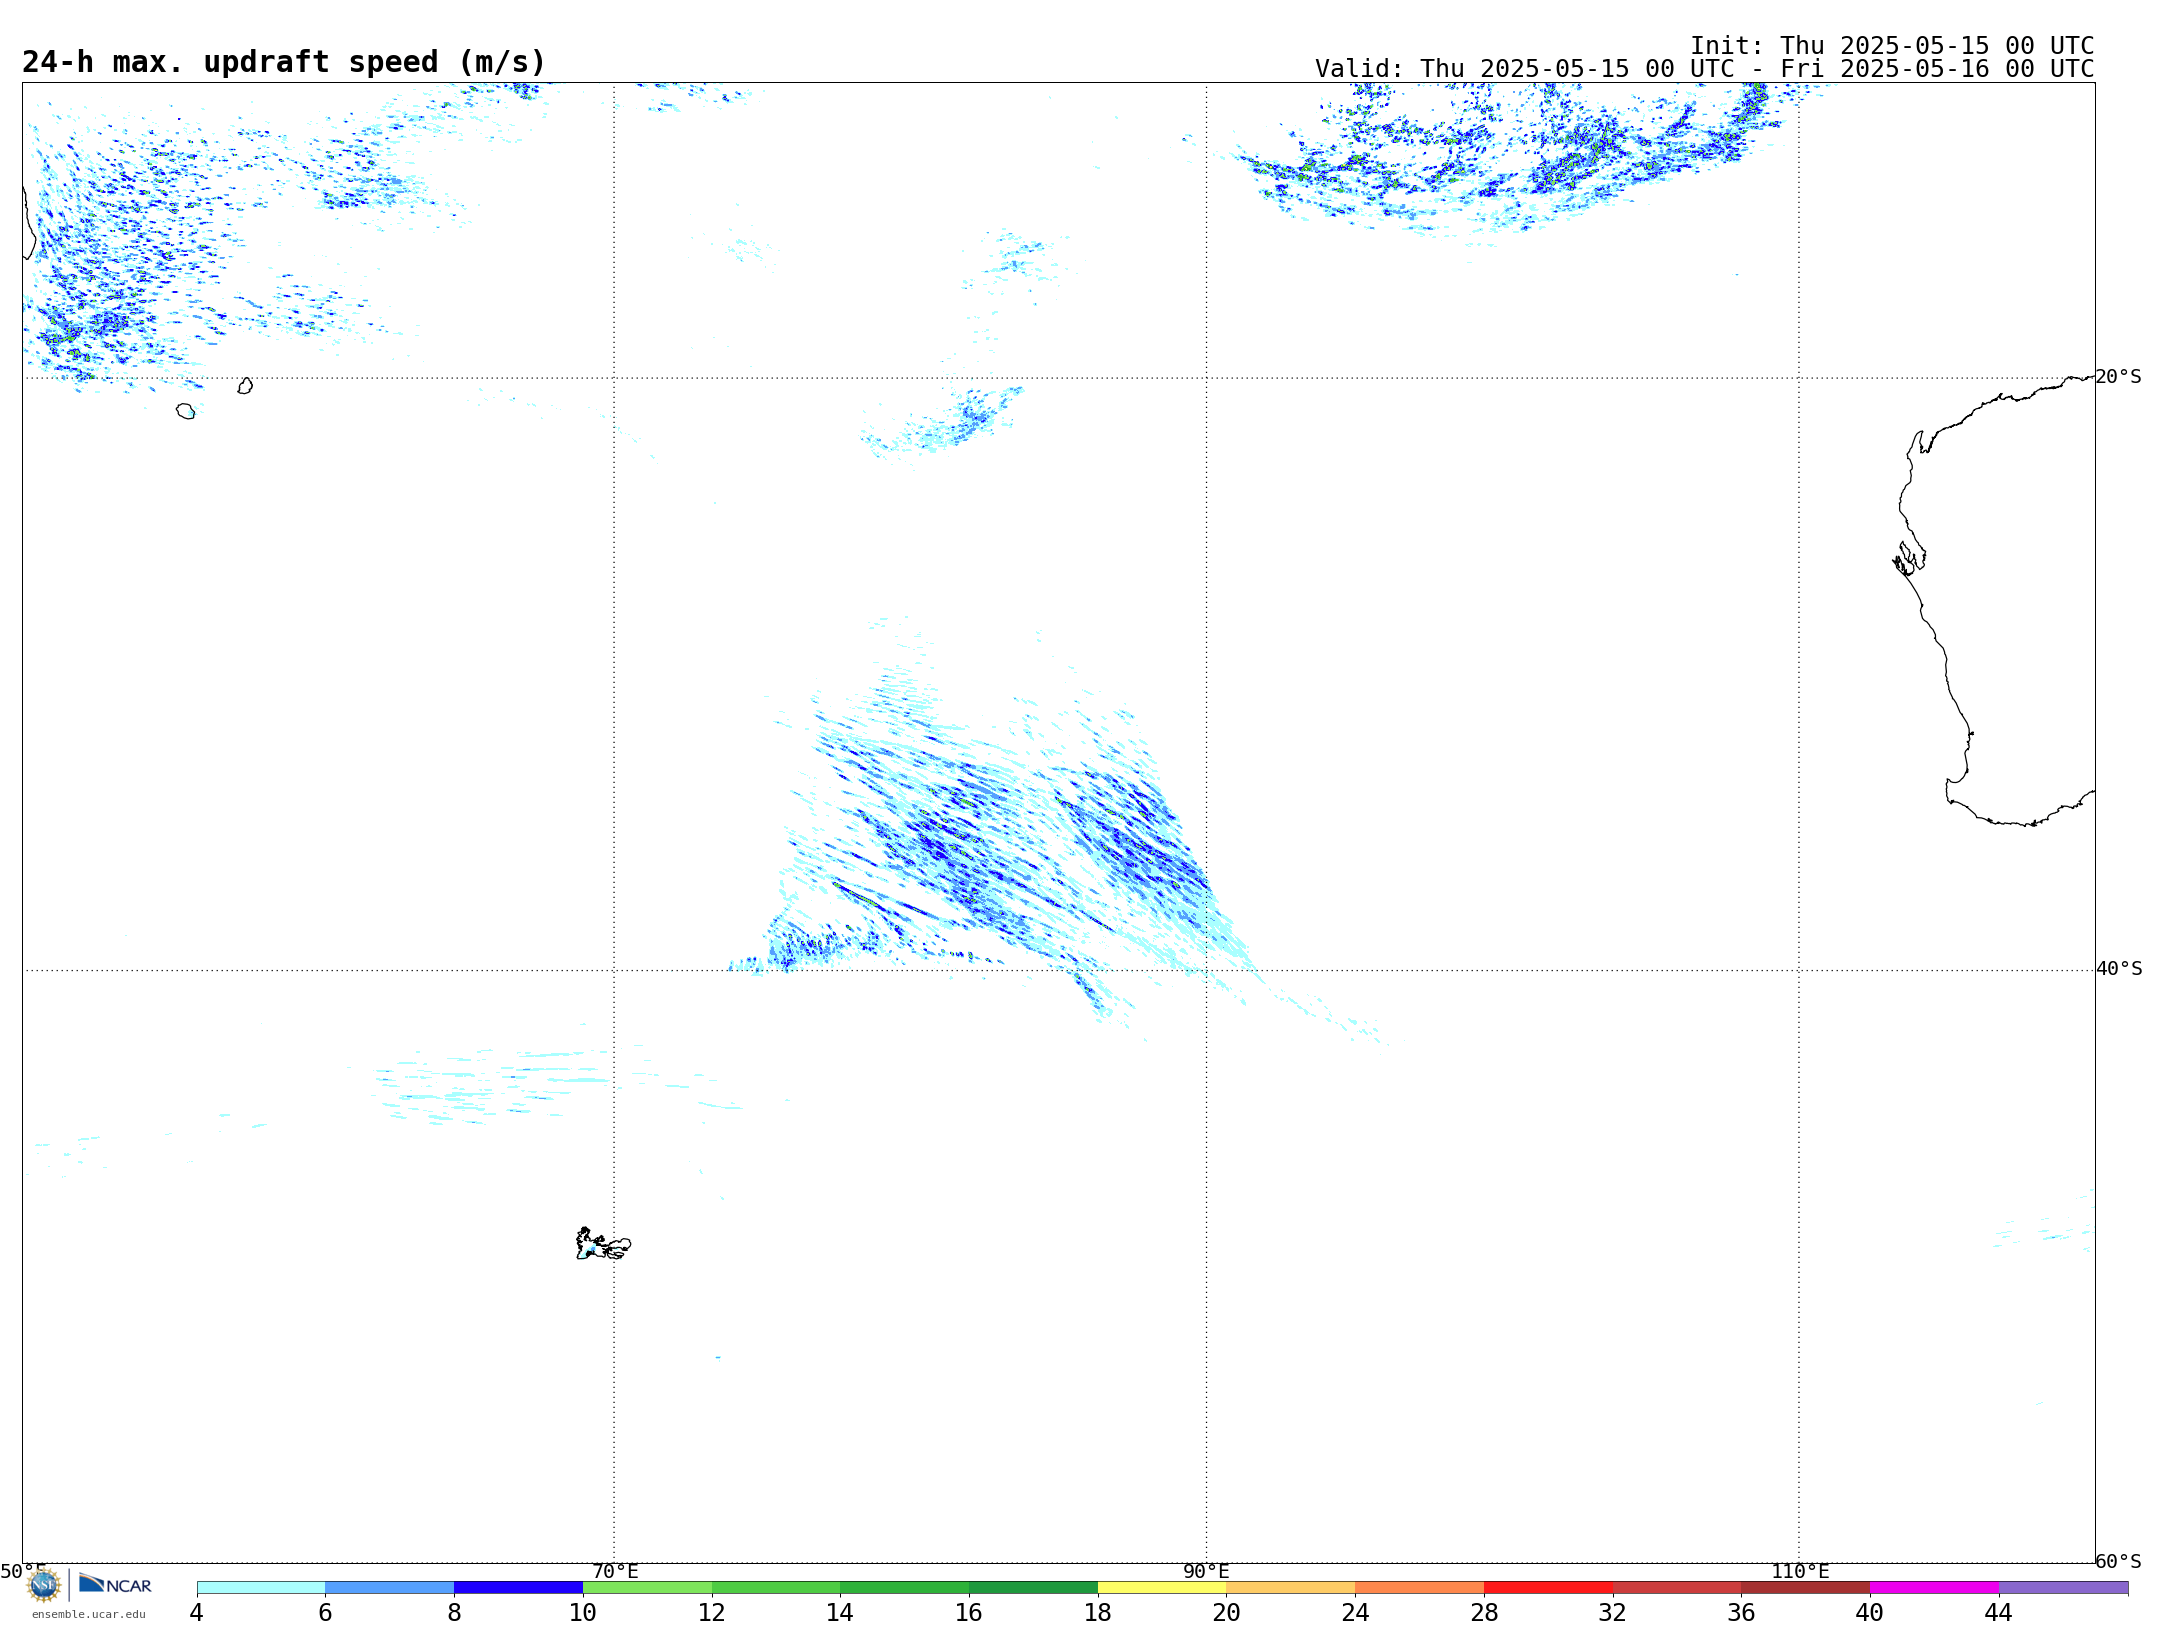The image size is (2160, 1626).
Task: Click the dark green 16–18 colorbar segment
Action: pos(1034,1587)
